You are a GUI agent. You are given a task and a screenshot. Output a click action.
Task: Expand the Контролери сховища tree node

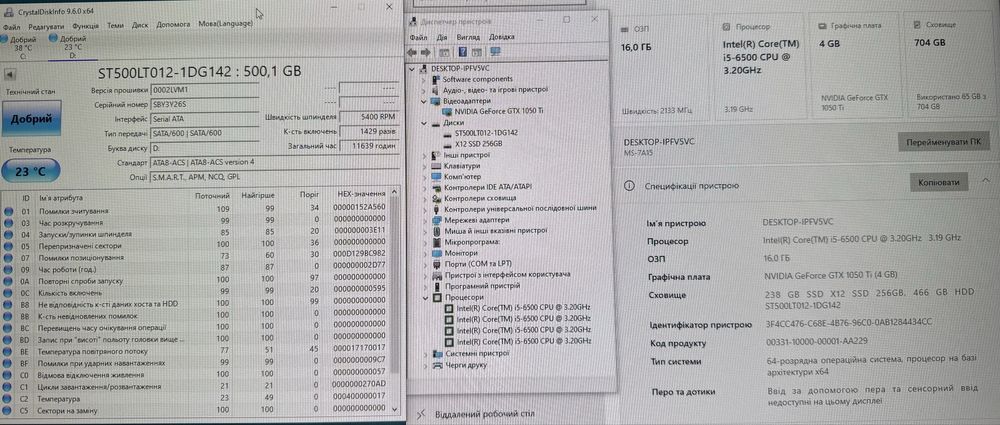(x=425, y=198)
